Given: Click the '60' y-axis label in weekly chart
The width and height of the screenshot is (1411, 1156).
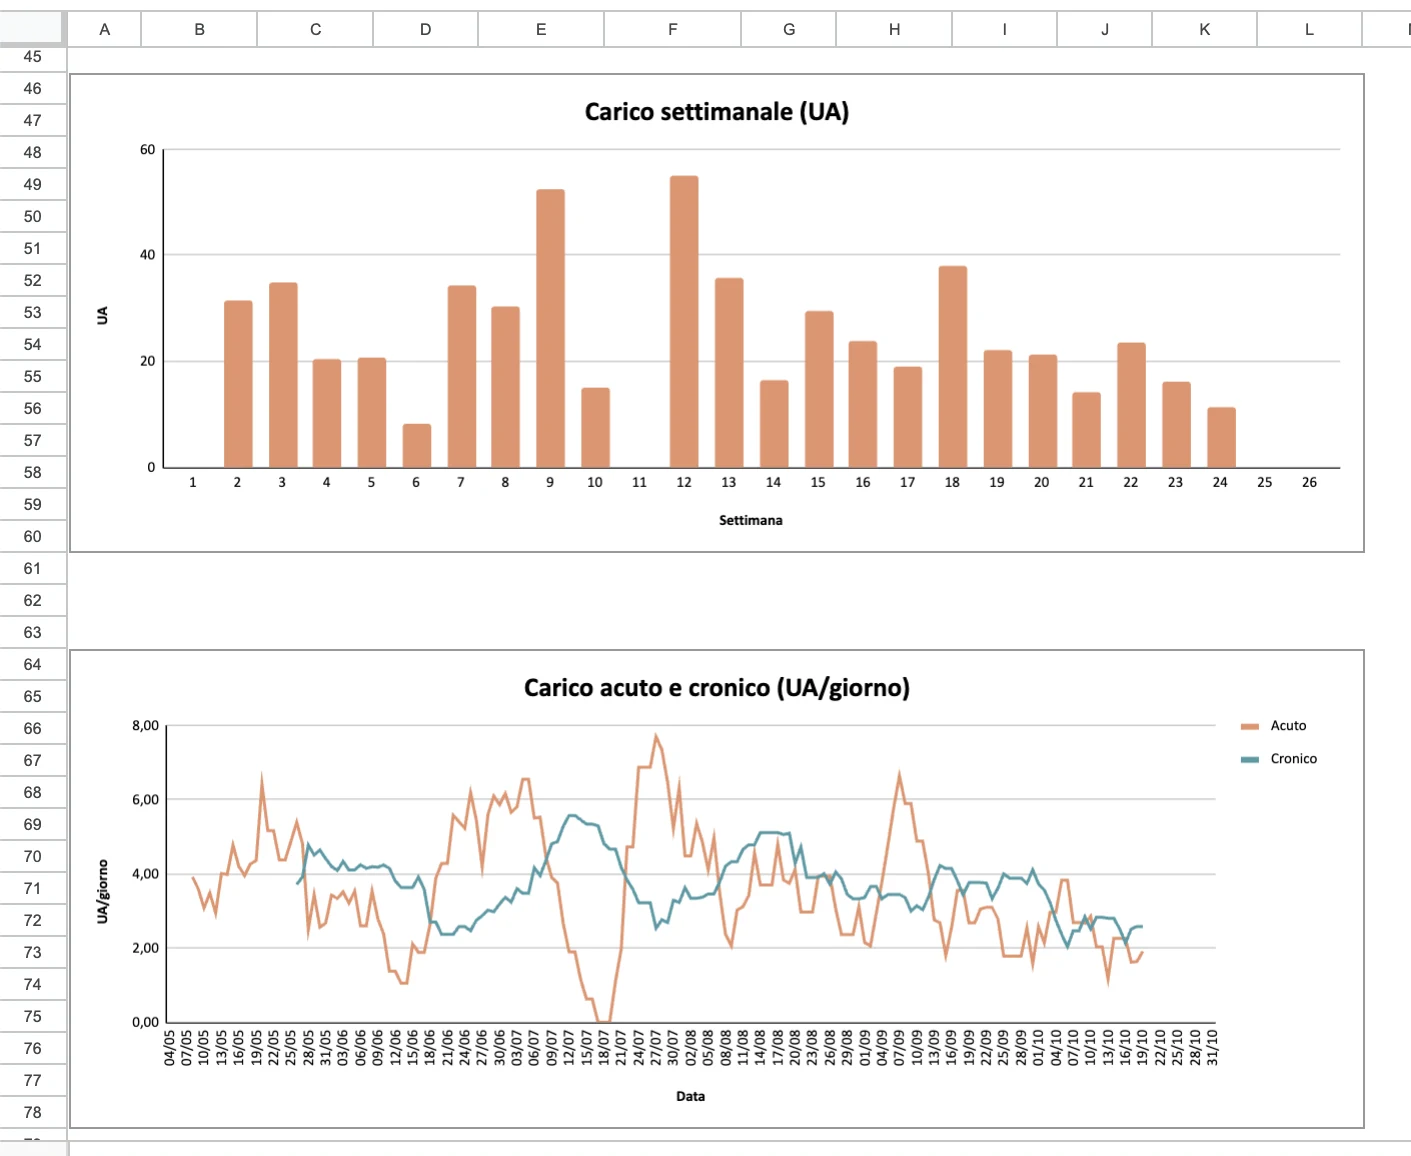Looking at the screenshot, I should (147, 150).
